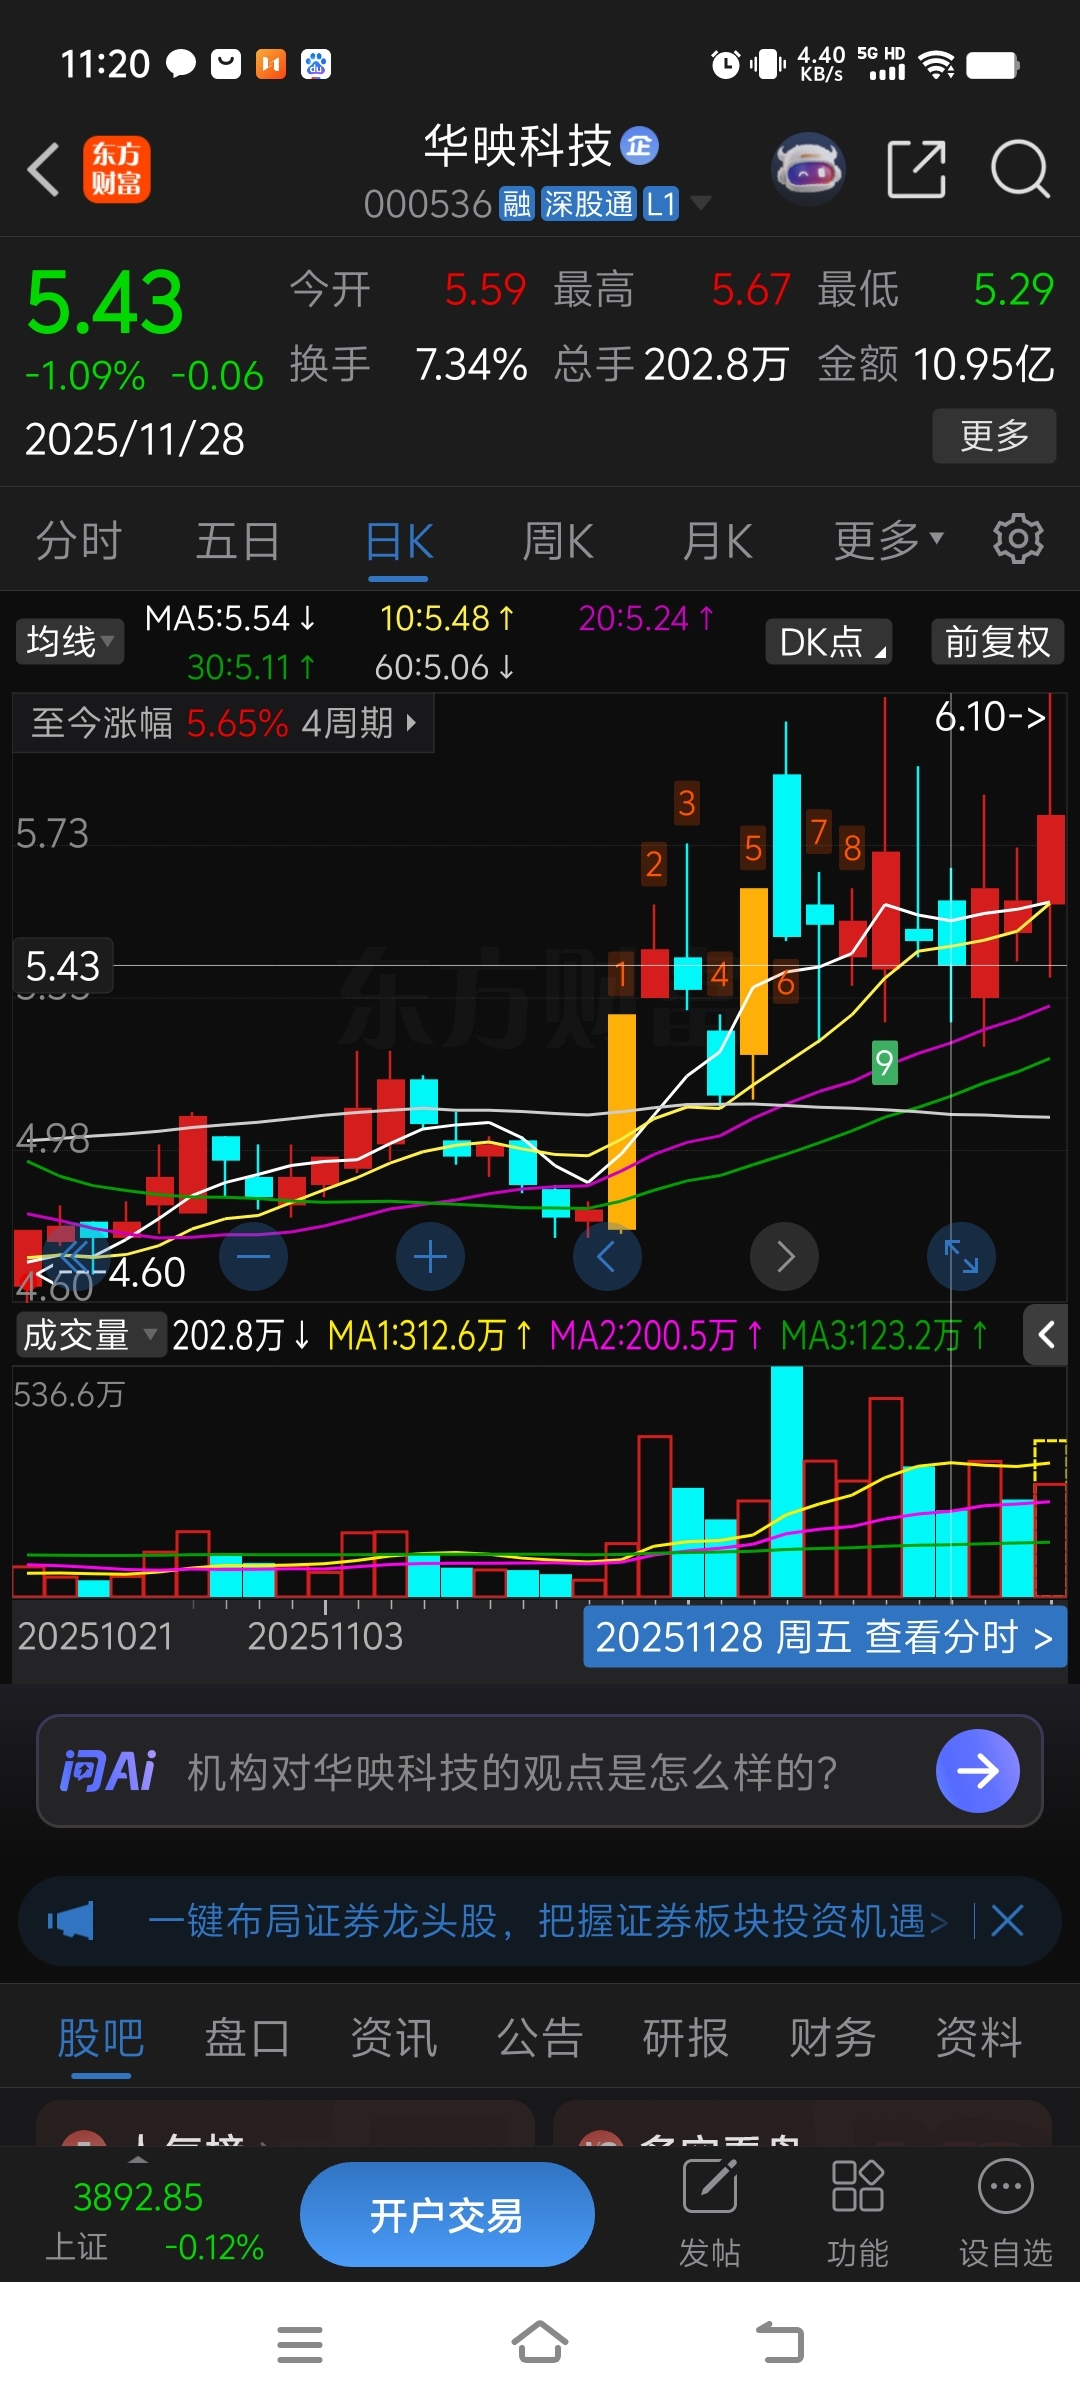The image size is (1080, 2408).
Task: Open the securities promo banner link
Action: coord(546,1921)
